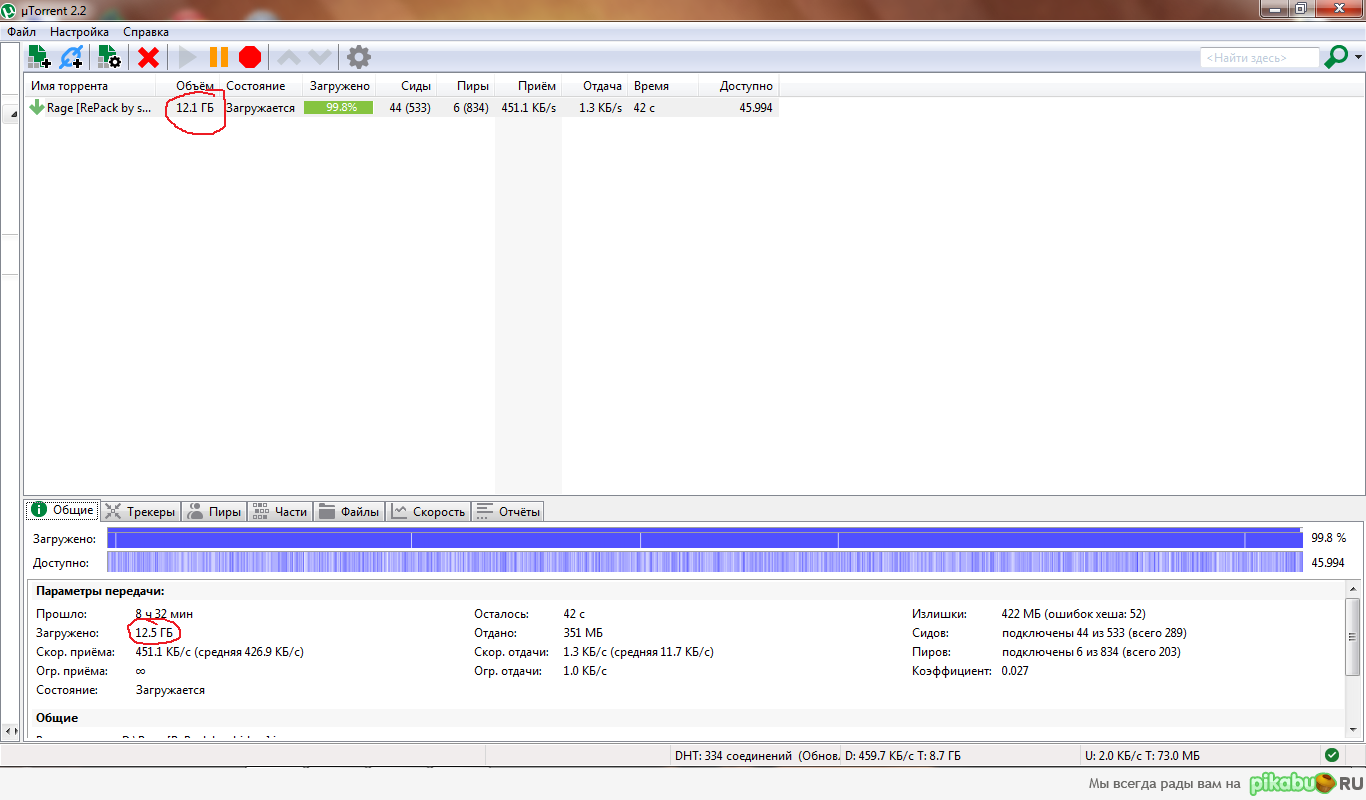Switch to the Файлы tab
Image resolution: width=1366 pixels, height=800 pixels.
point(349,511)
